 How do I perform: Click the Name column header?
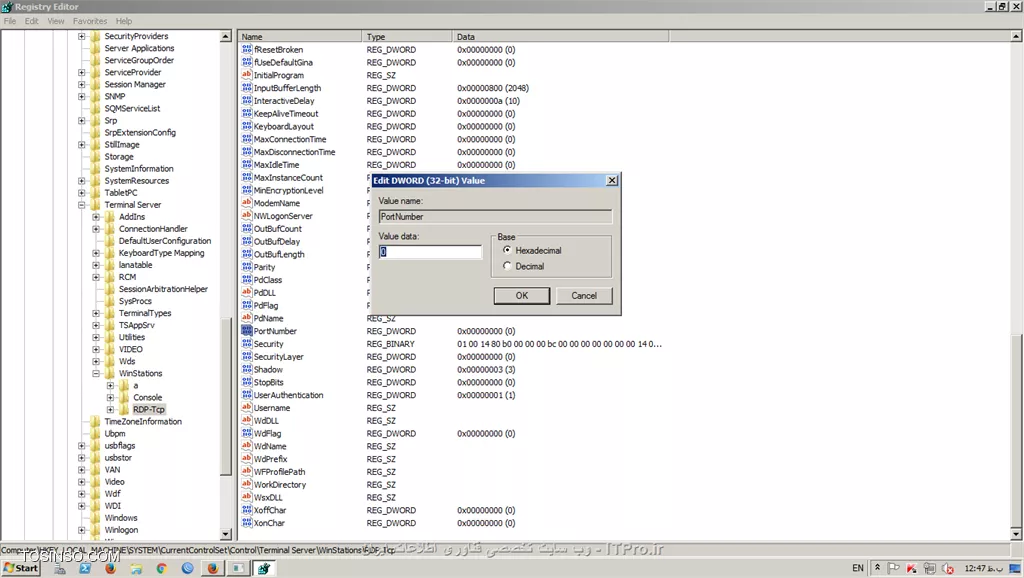tap(299, 37)
